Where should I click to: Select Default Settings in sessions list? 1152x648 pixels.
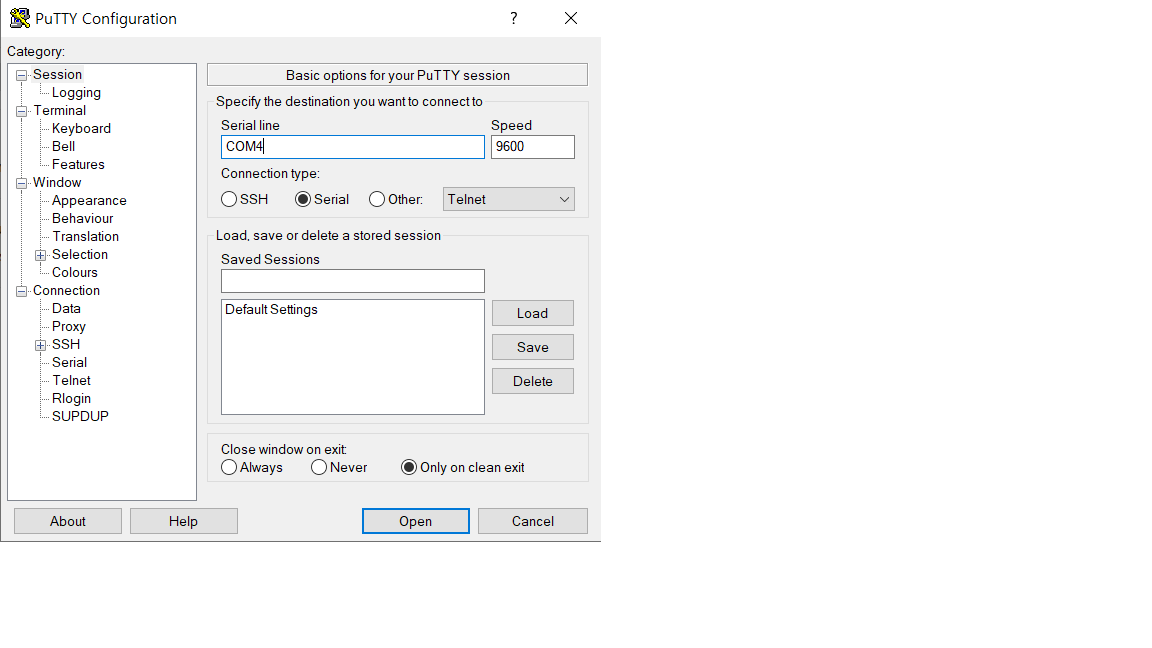point(271,309)
